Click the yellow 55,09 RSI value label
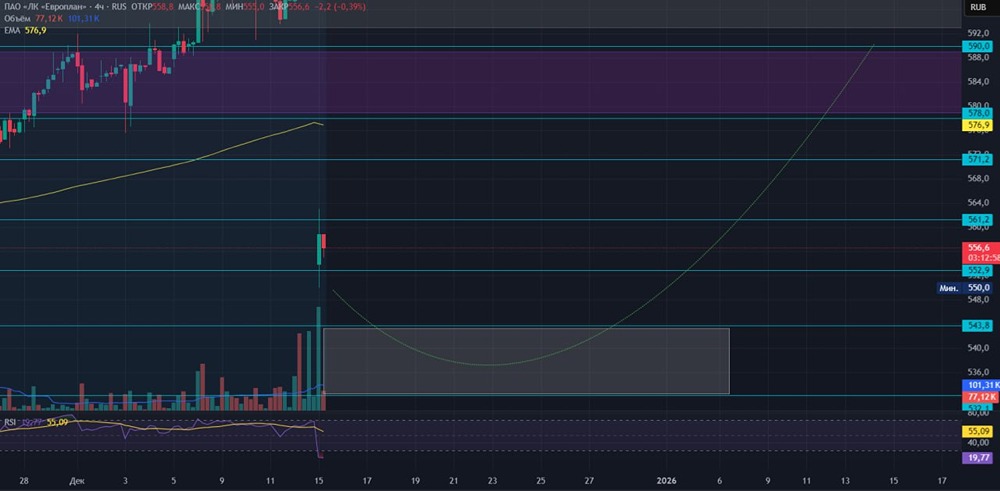1000x491 pixels. tap(979, 432)
